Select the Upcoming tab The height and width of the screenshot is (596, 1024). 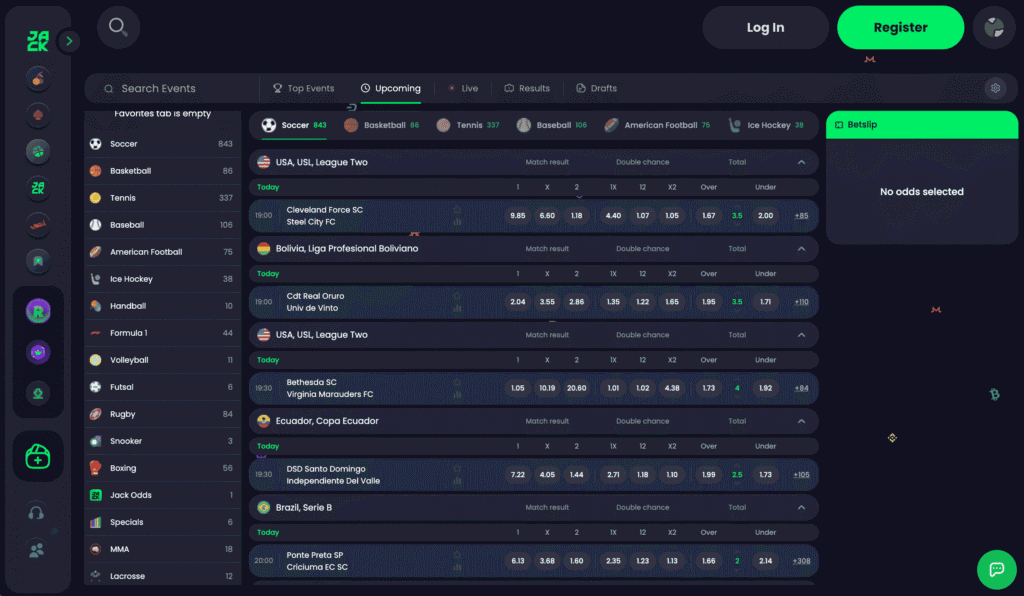391,88
